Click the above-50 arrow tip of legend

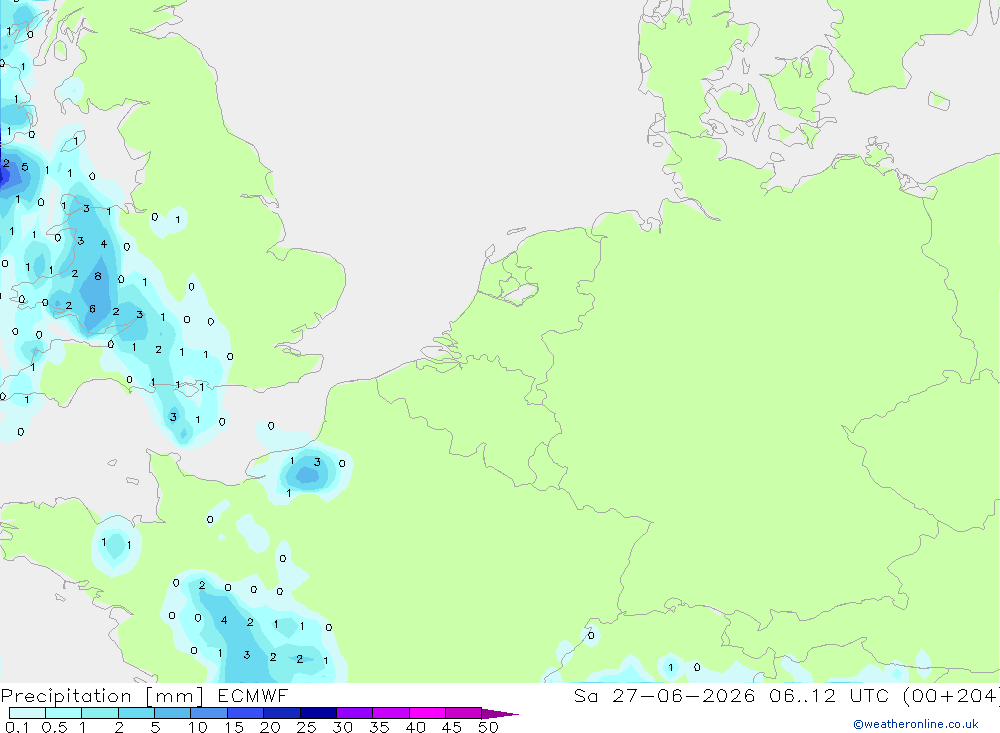(500, 714)
